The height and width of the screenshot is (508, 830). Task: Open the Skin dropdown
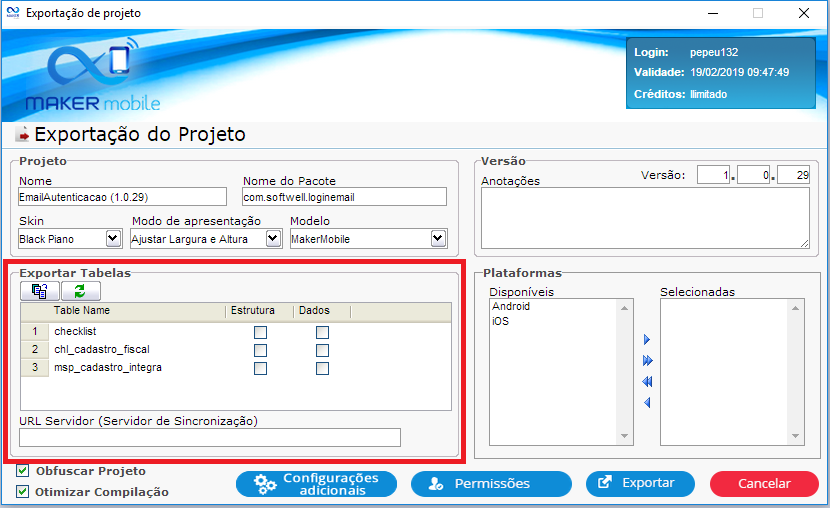113,239
